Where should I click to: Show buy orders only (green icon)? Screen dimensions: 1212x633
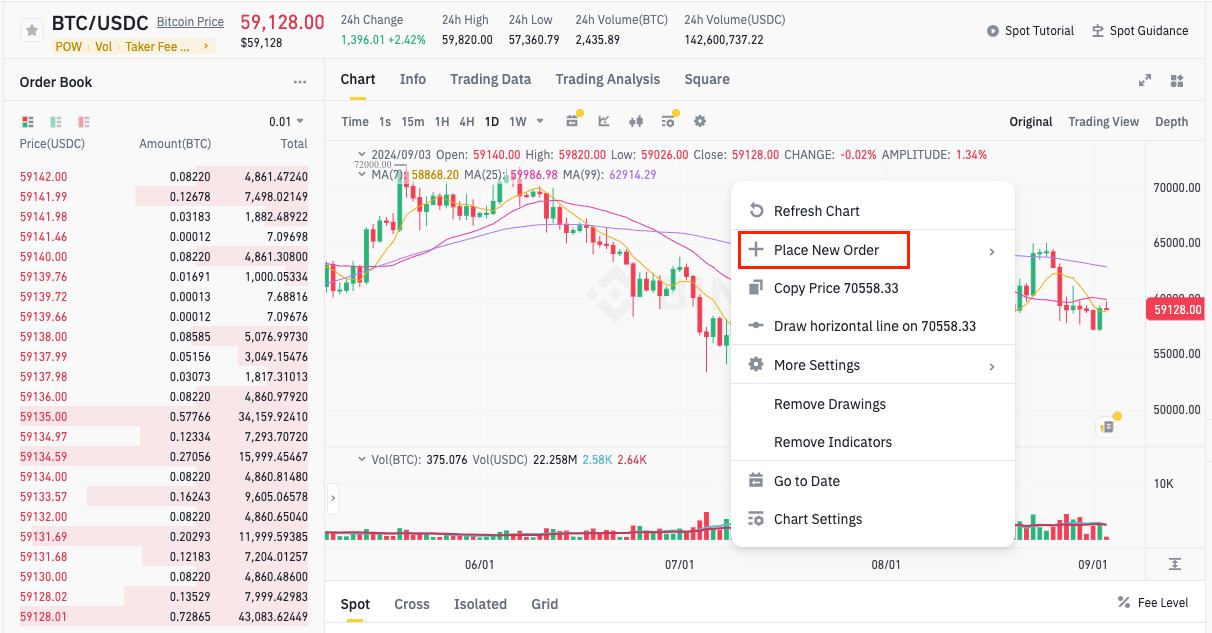pyautogui.click(x=56, y=122)
